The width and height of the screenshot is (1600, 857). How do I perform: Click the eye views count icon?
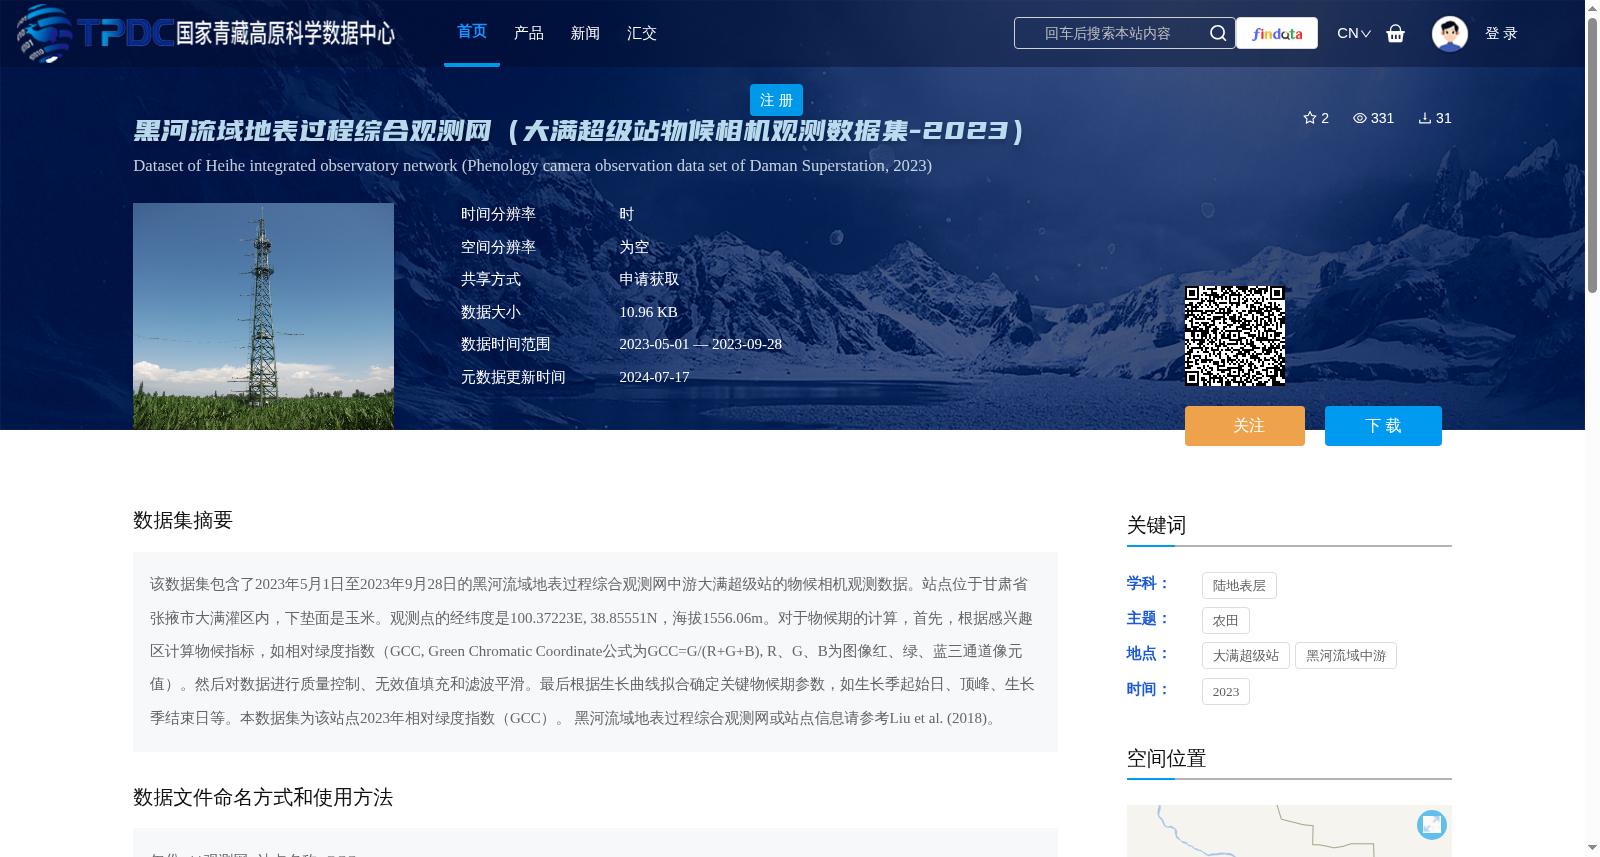[x=1360, y=118]
